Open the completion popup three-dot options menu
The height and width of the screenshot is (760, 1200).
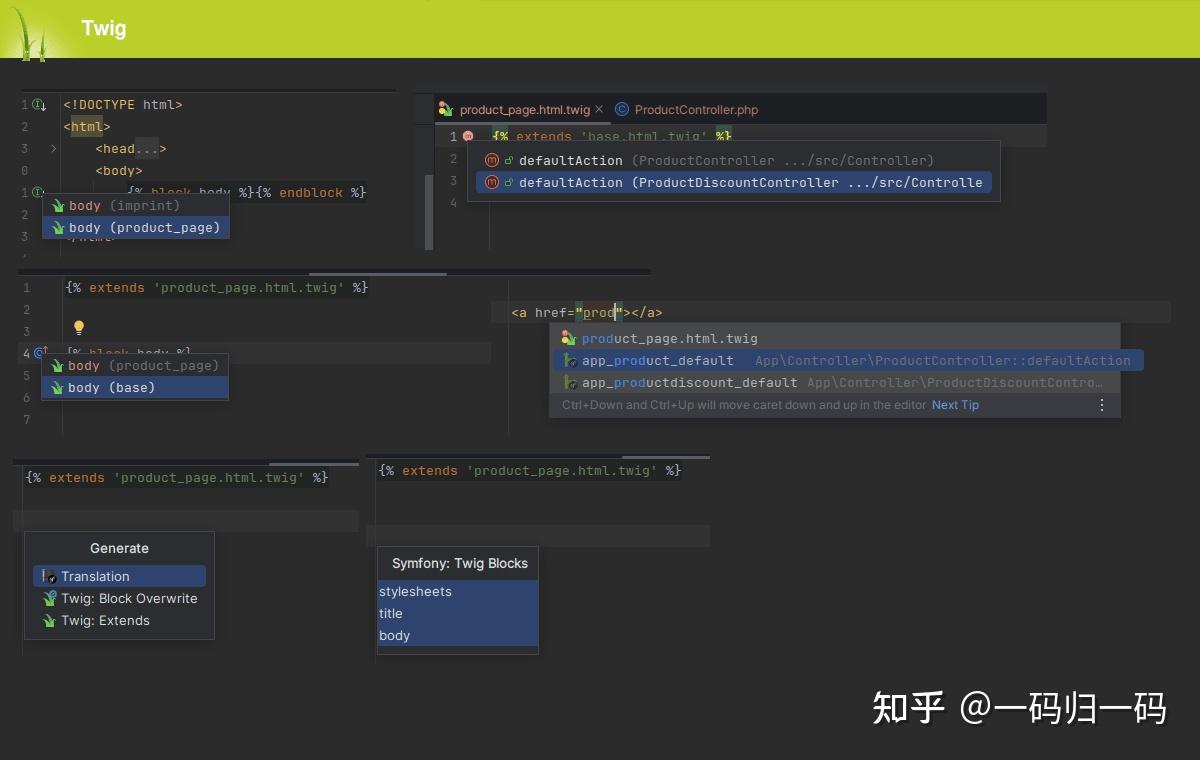1102,405
